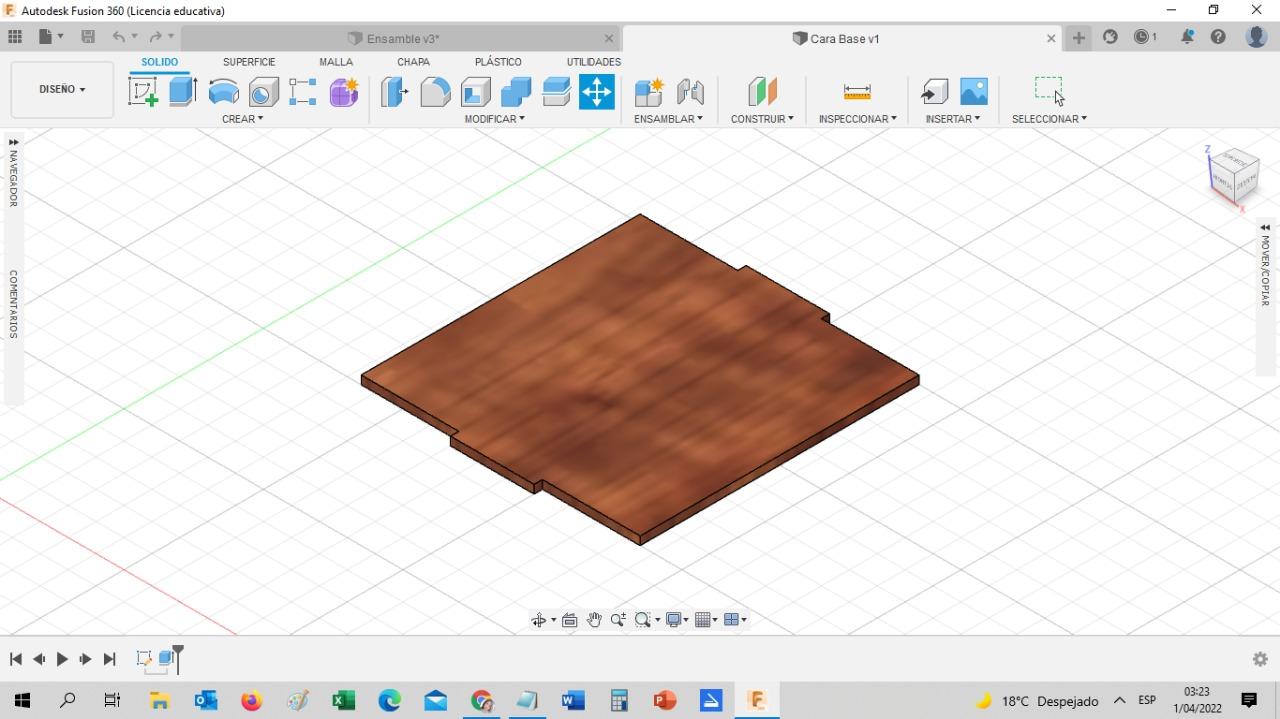Screen dimensions: 1280x719
Task: Expand the NAVEGADOR side panel
Action: [x=13, y=172]
